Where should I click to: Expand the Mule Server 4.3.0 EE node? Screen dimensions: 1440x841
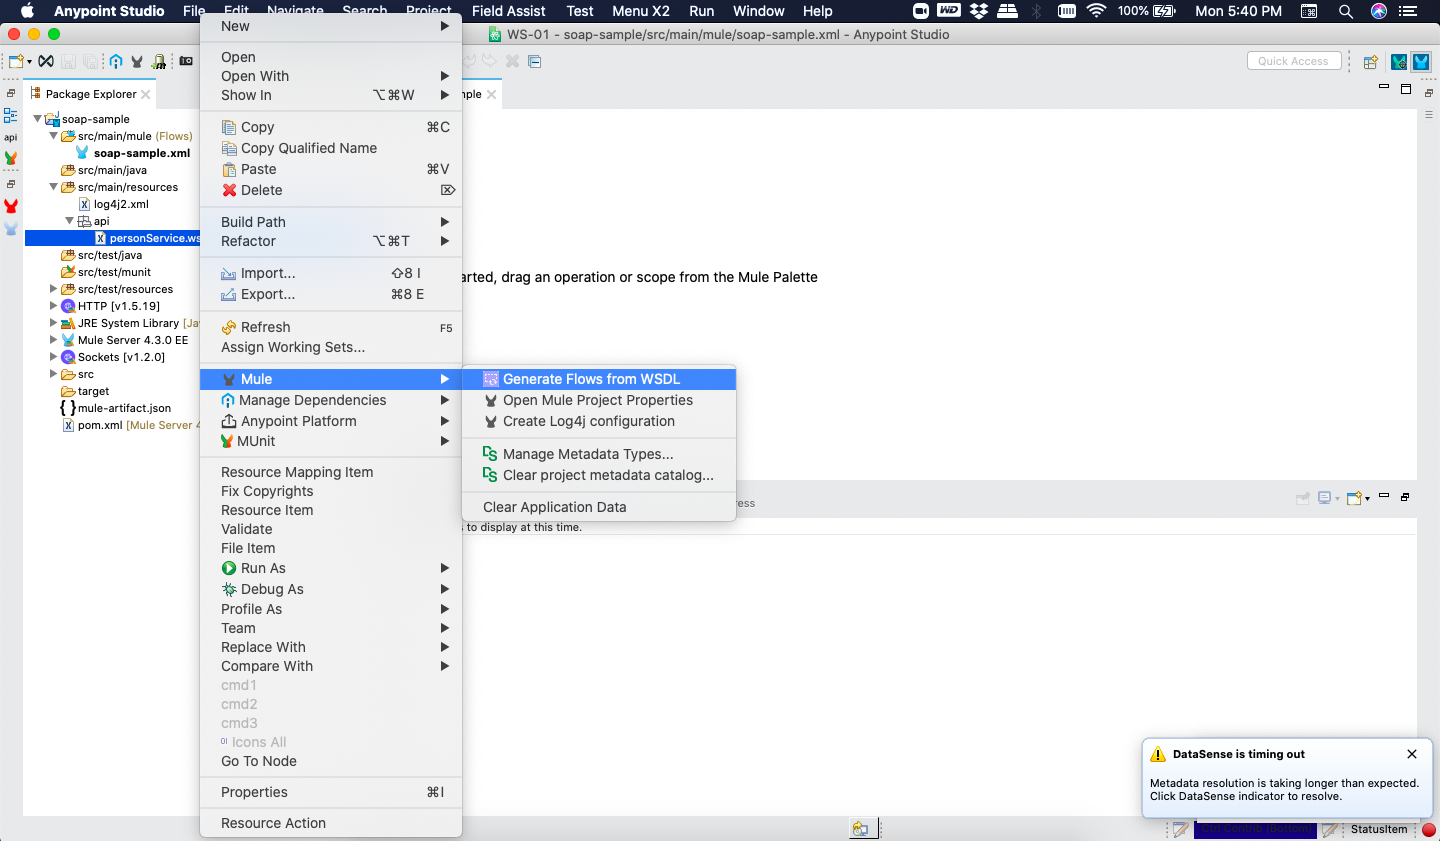tap(54, 340)
